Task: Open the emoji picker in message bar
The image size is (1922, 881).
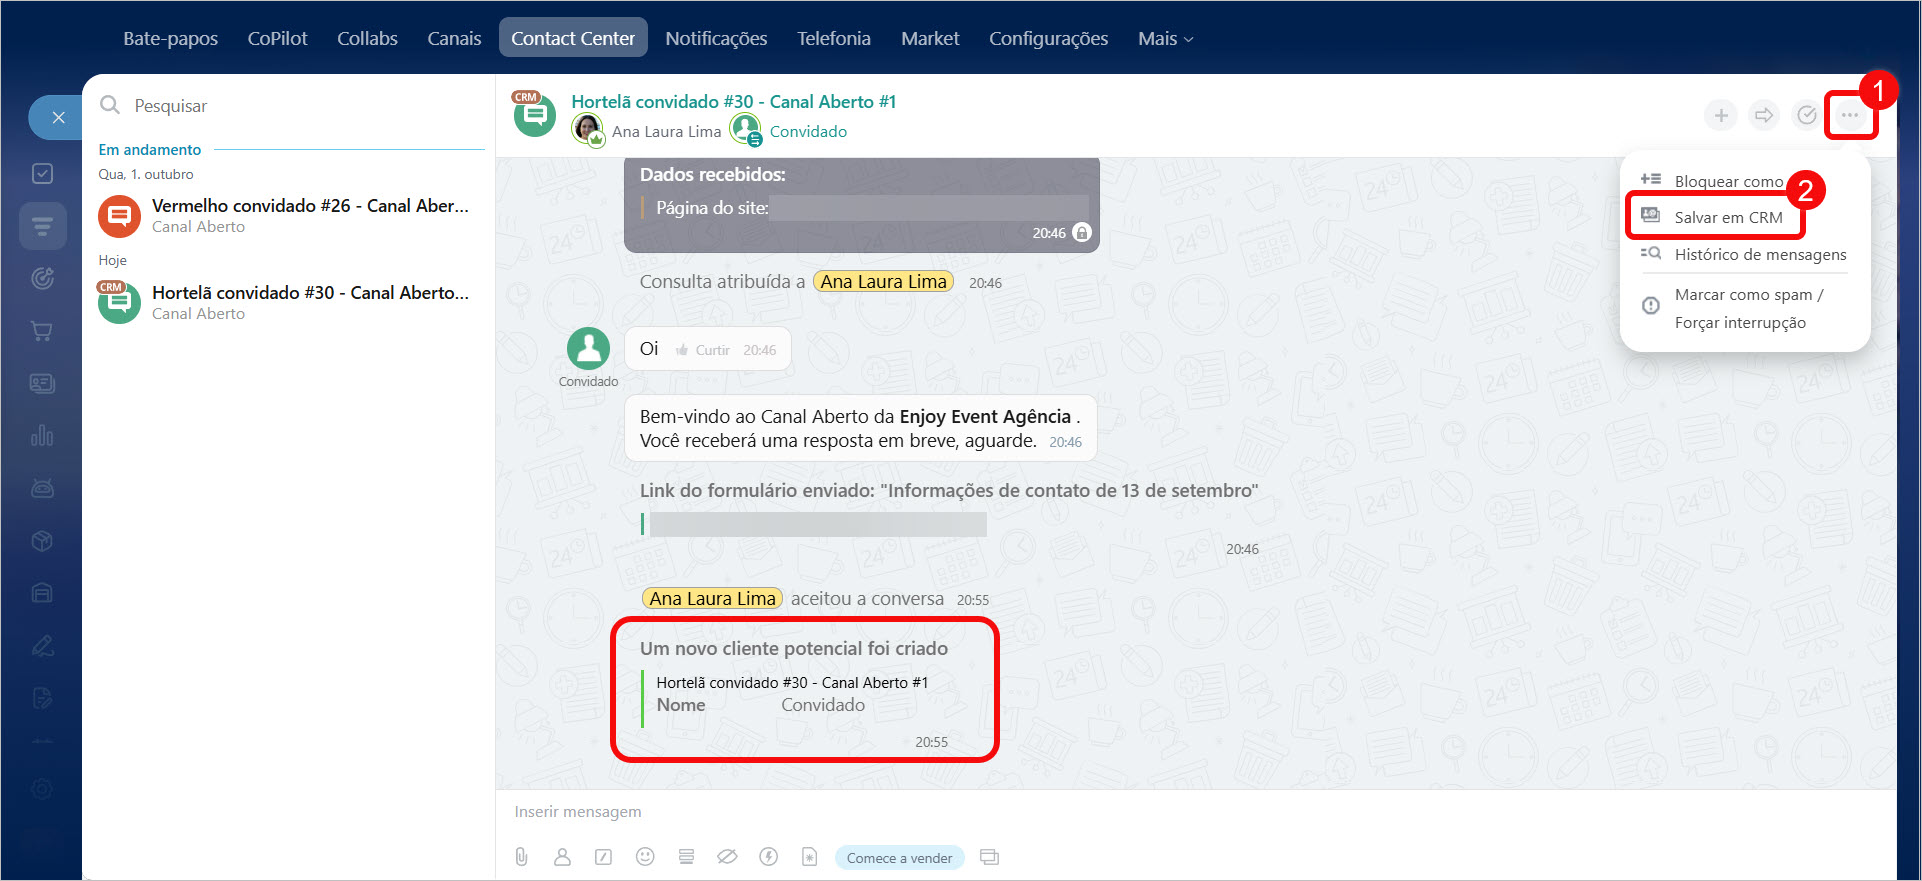Action: coord(645,857)
